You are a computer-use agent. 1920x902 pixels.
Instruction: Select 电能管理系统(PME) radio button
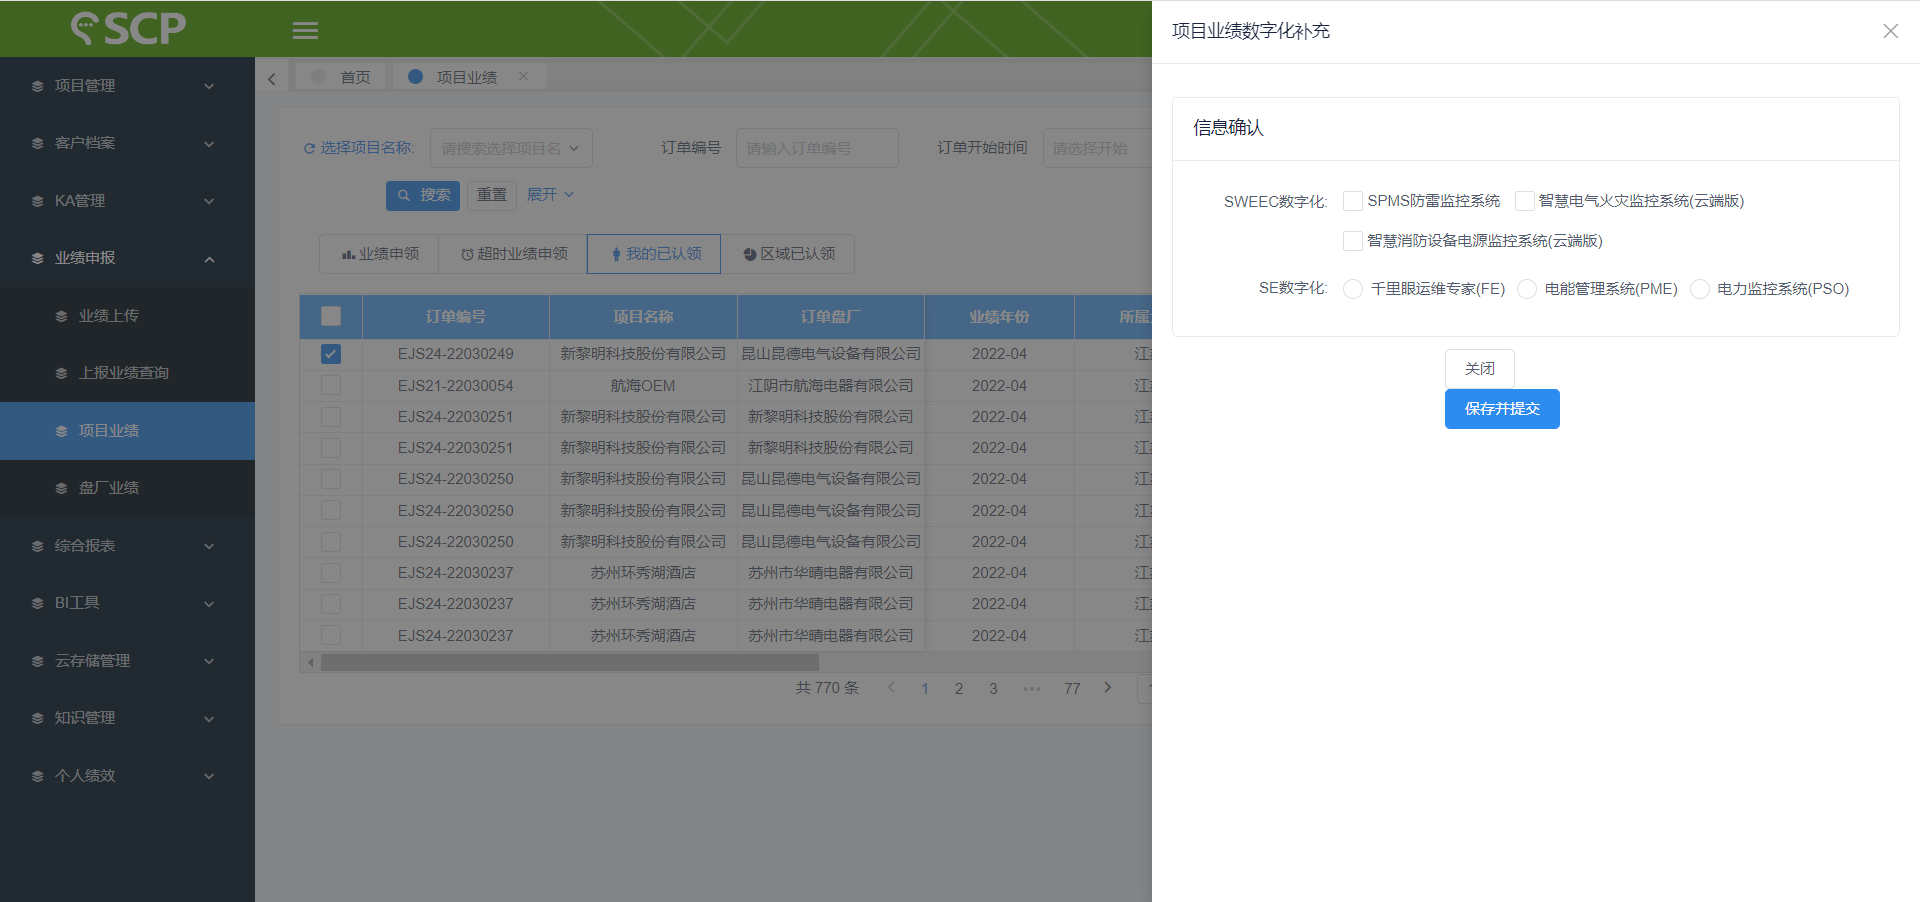click(x=1527, y=289)
